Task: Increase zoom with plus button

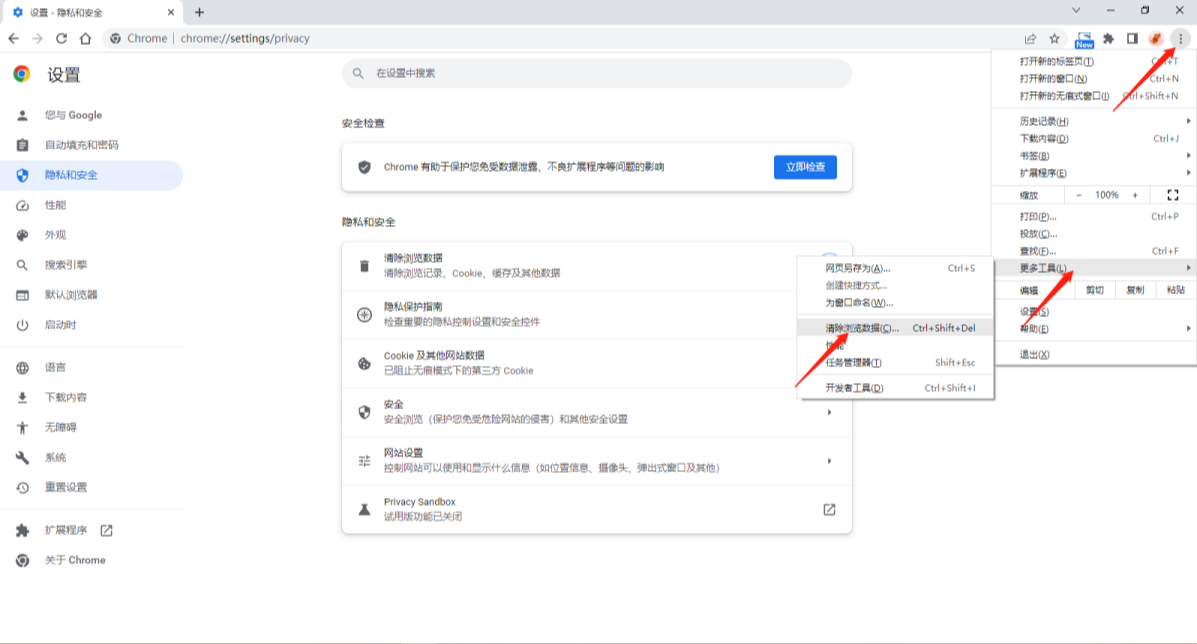Action: tap(1135, 195)
